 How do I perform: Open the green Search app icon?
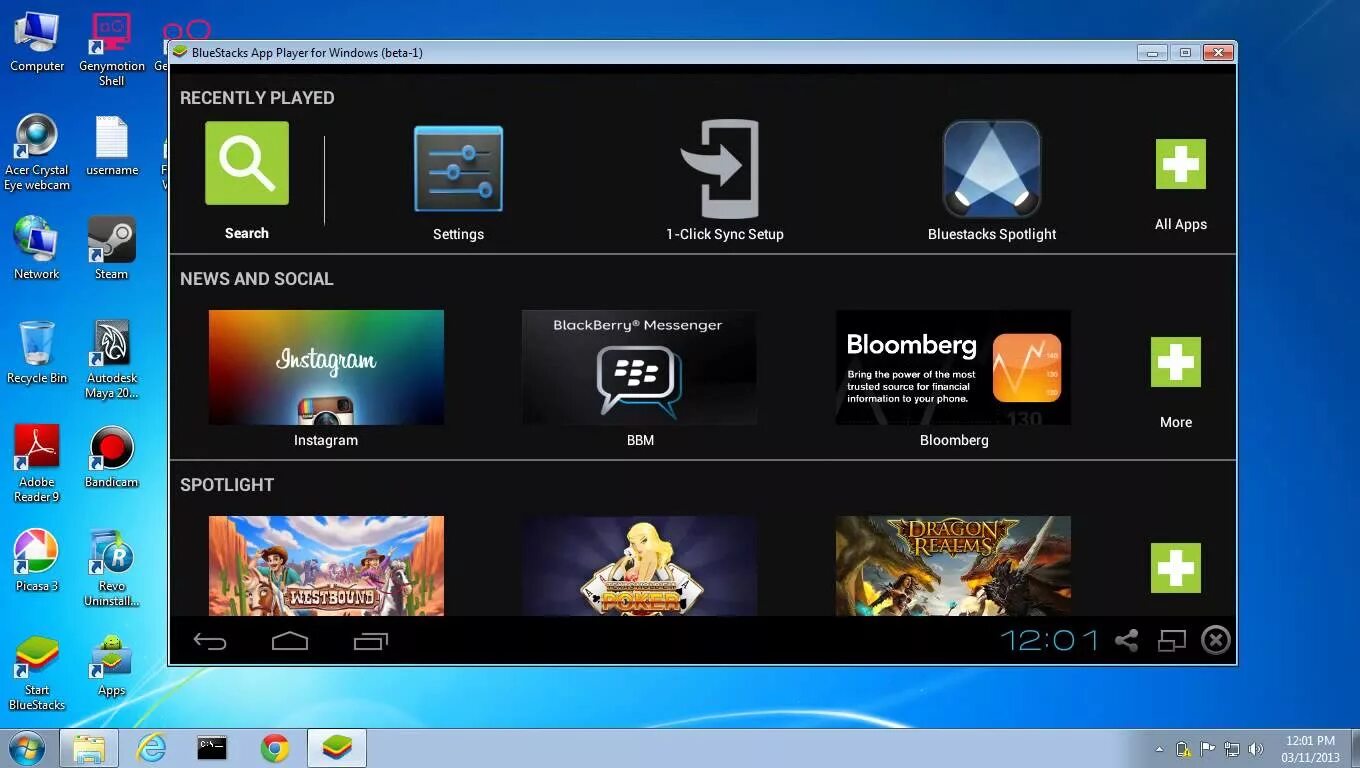(247, 163)
